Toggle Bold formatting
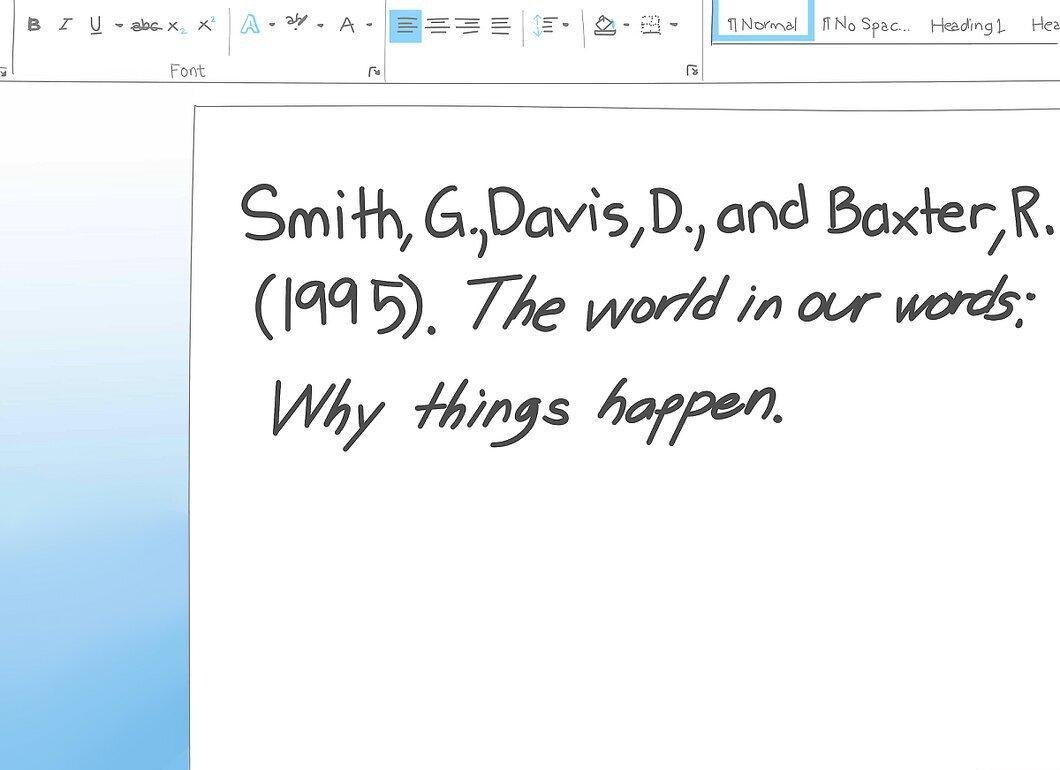This screenshot has width=1060, height=770. tap(34, 26)
